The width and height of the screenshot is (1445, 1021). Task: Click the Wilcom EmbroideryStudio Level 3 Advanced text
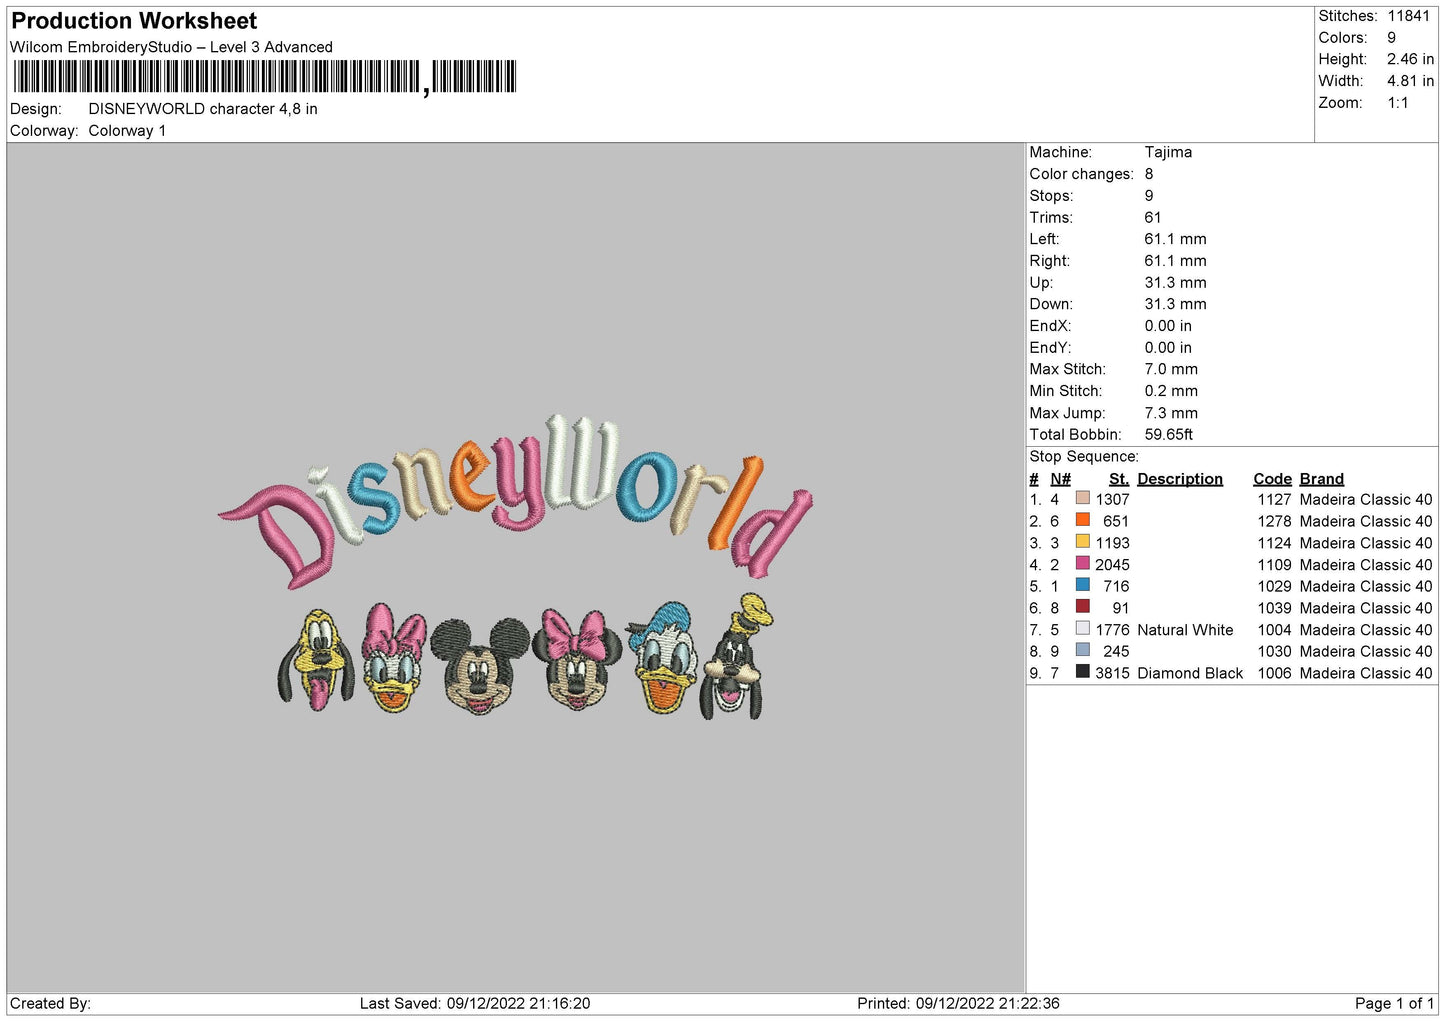[171, 47]
